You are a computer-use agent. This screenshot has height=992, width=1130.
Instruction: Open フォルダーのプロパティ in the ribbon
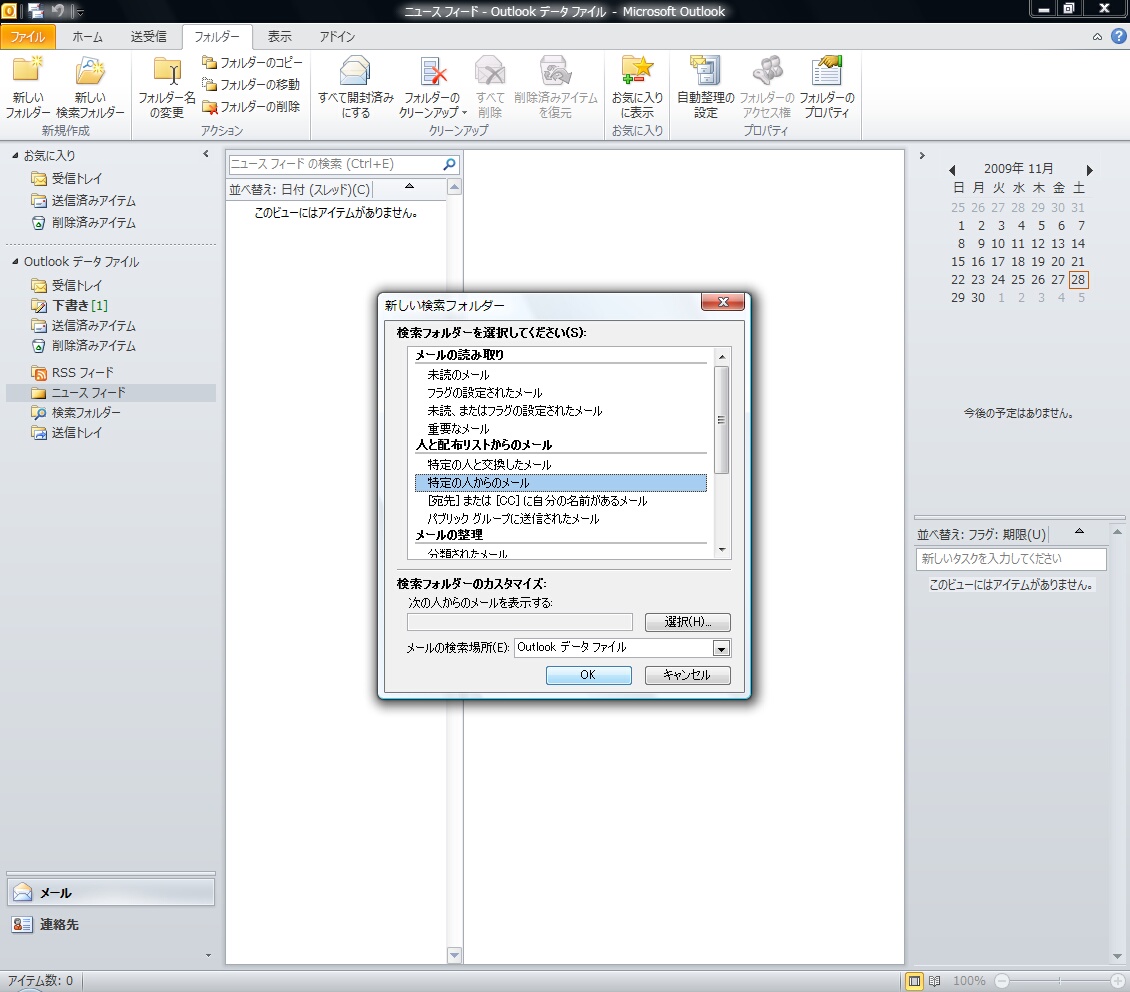tap(827, 86)
